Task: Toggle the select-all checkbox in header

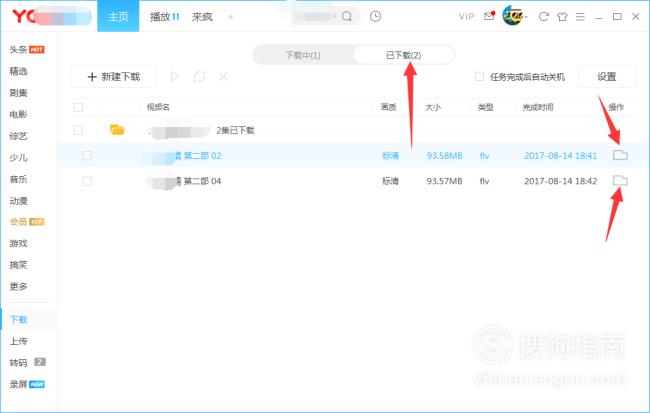Action: (x=78, y=107)
